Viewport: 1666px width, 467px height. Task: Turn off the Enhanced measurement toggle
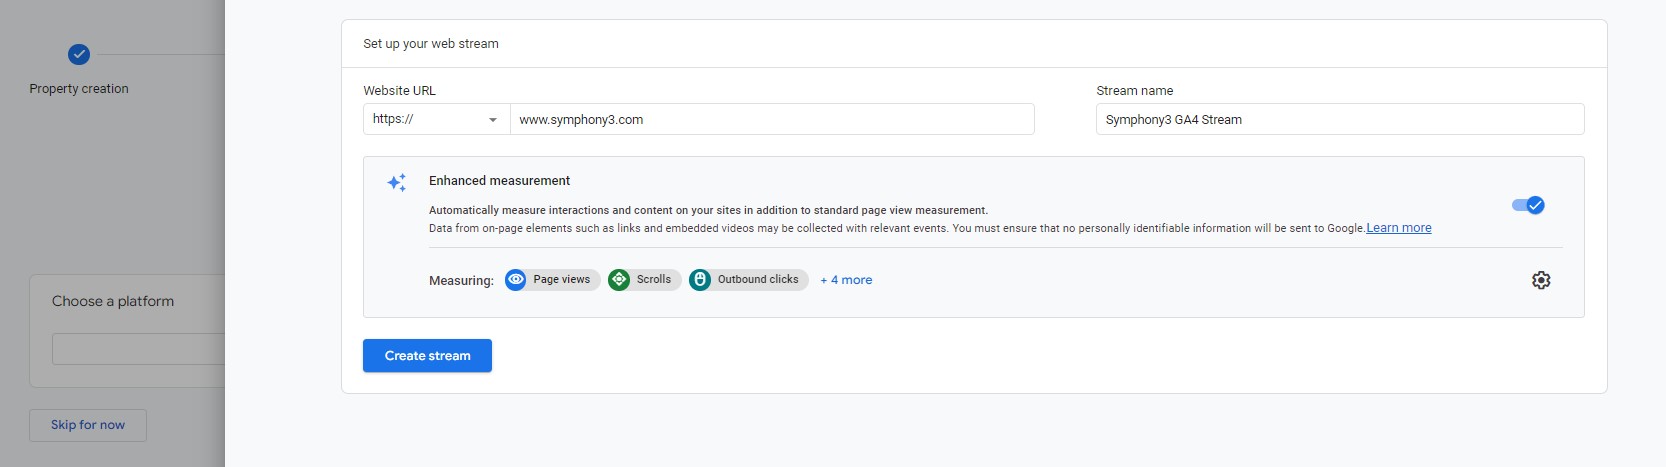point(1528,205)
